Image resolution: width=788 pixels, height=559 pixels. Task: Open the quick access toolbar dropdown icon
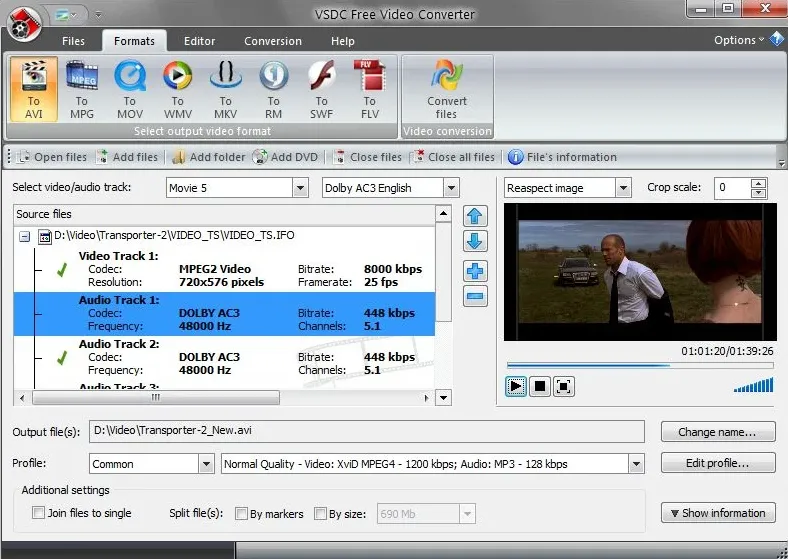[x=98, y=15]
